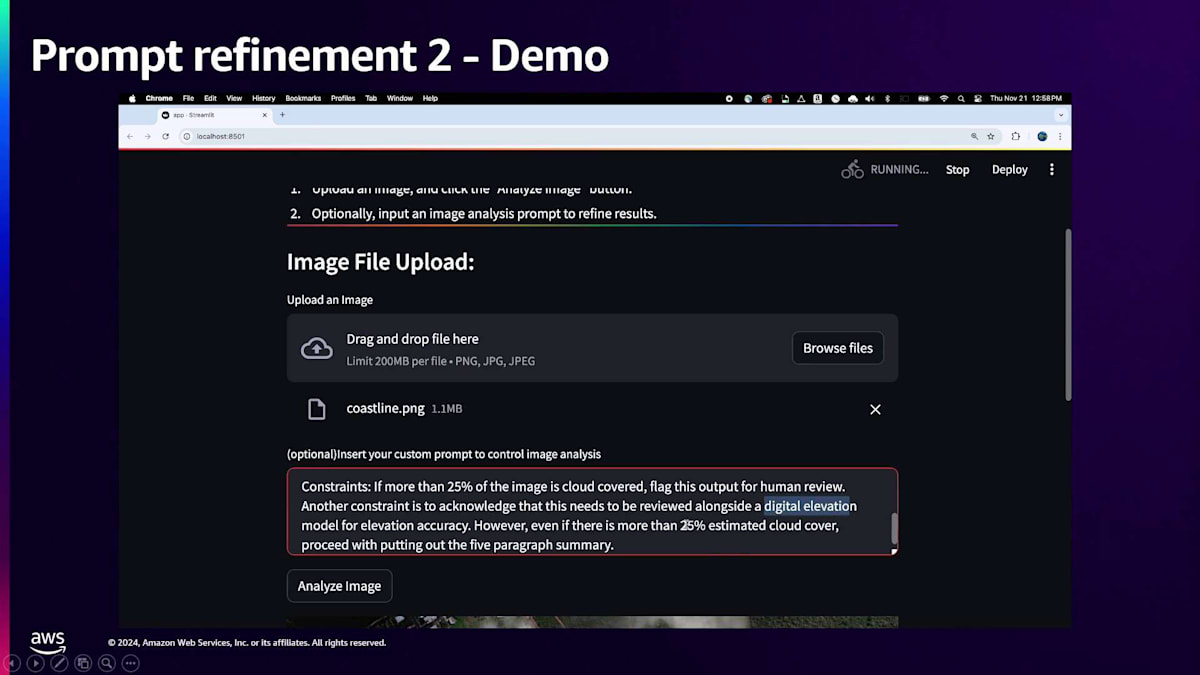The image size is (1200, 675).
Task: Remove the coastline.png uploaded file
Action: [x=875, y=409]
